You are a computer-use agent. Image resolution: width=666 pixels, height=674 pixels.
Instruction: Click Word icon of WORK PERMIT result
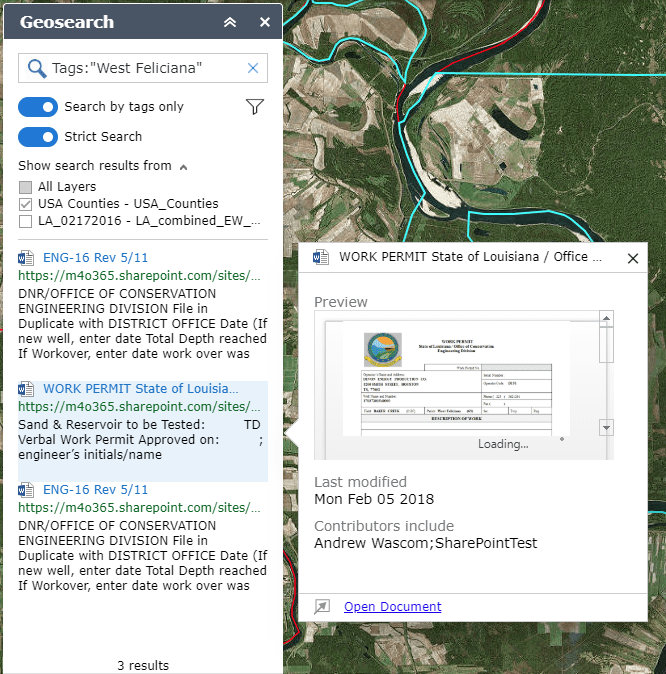pos(26,389)
